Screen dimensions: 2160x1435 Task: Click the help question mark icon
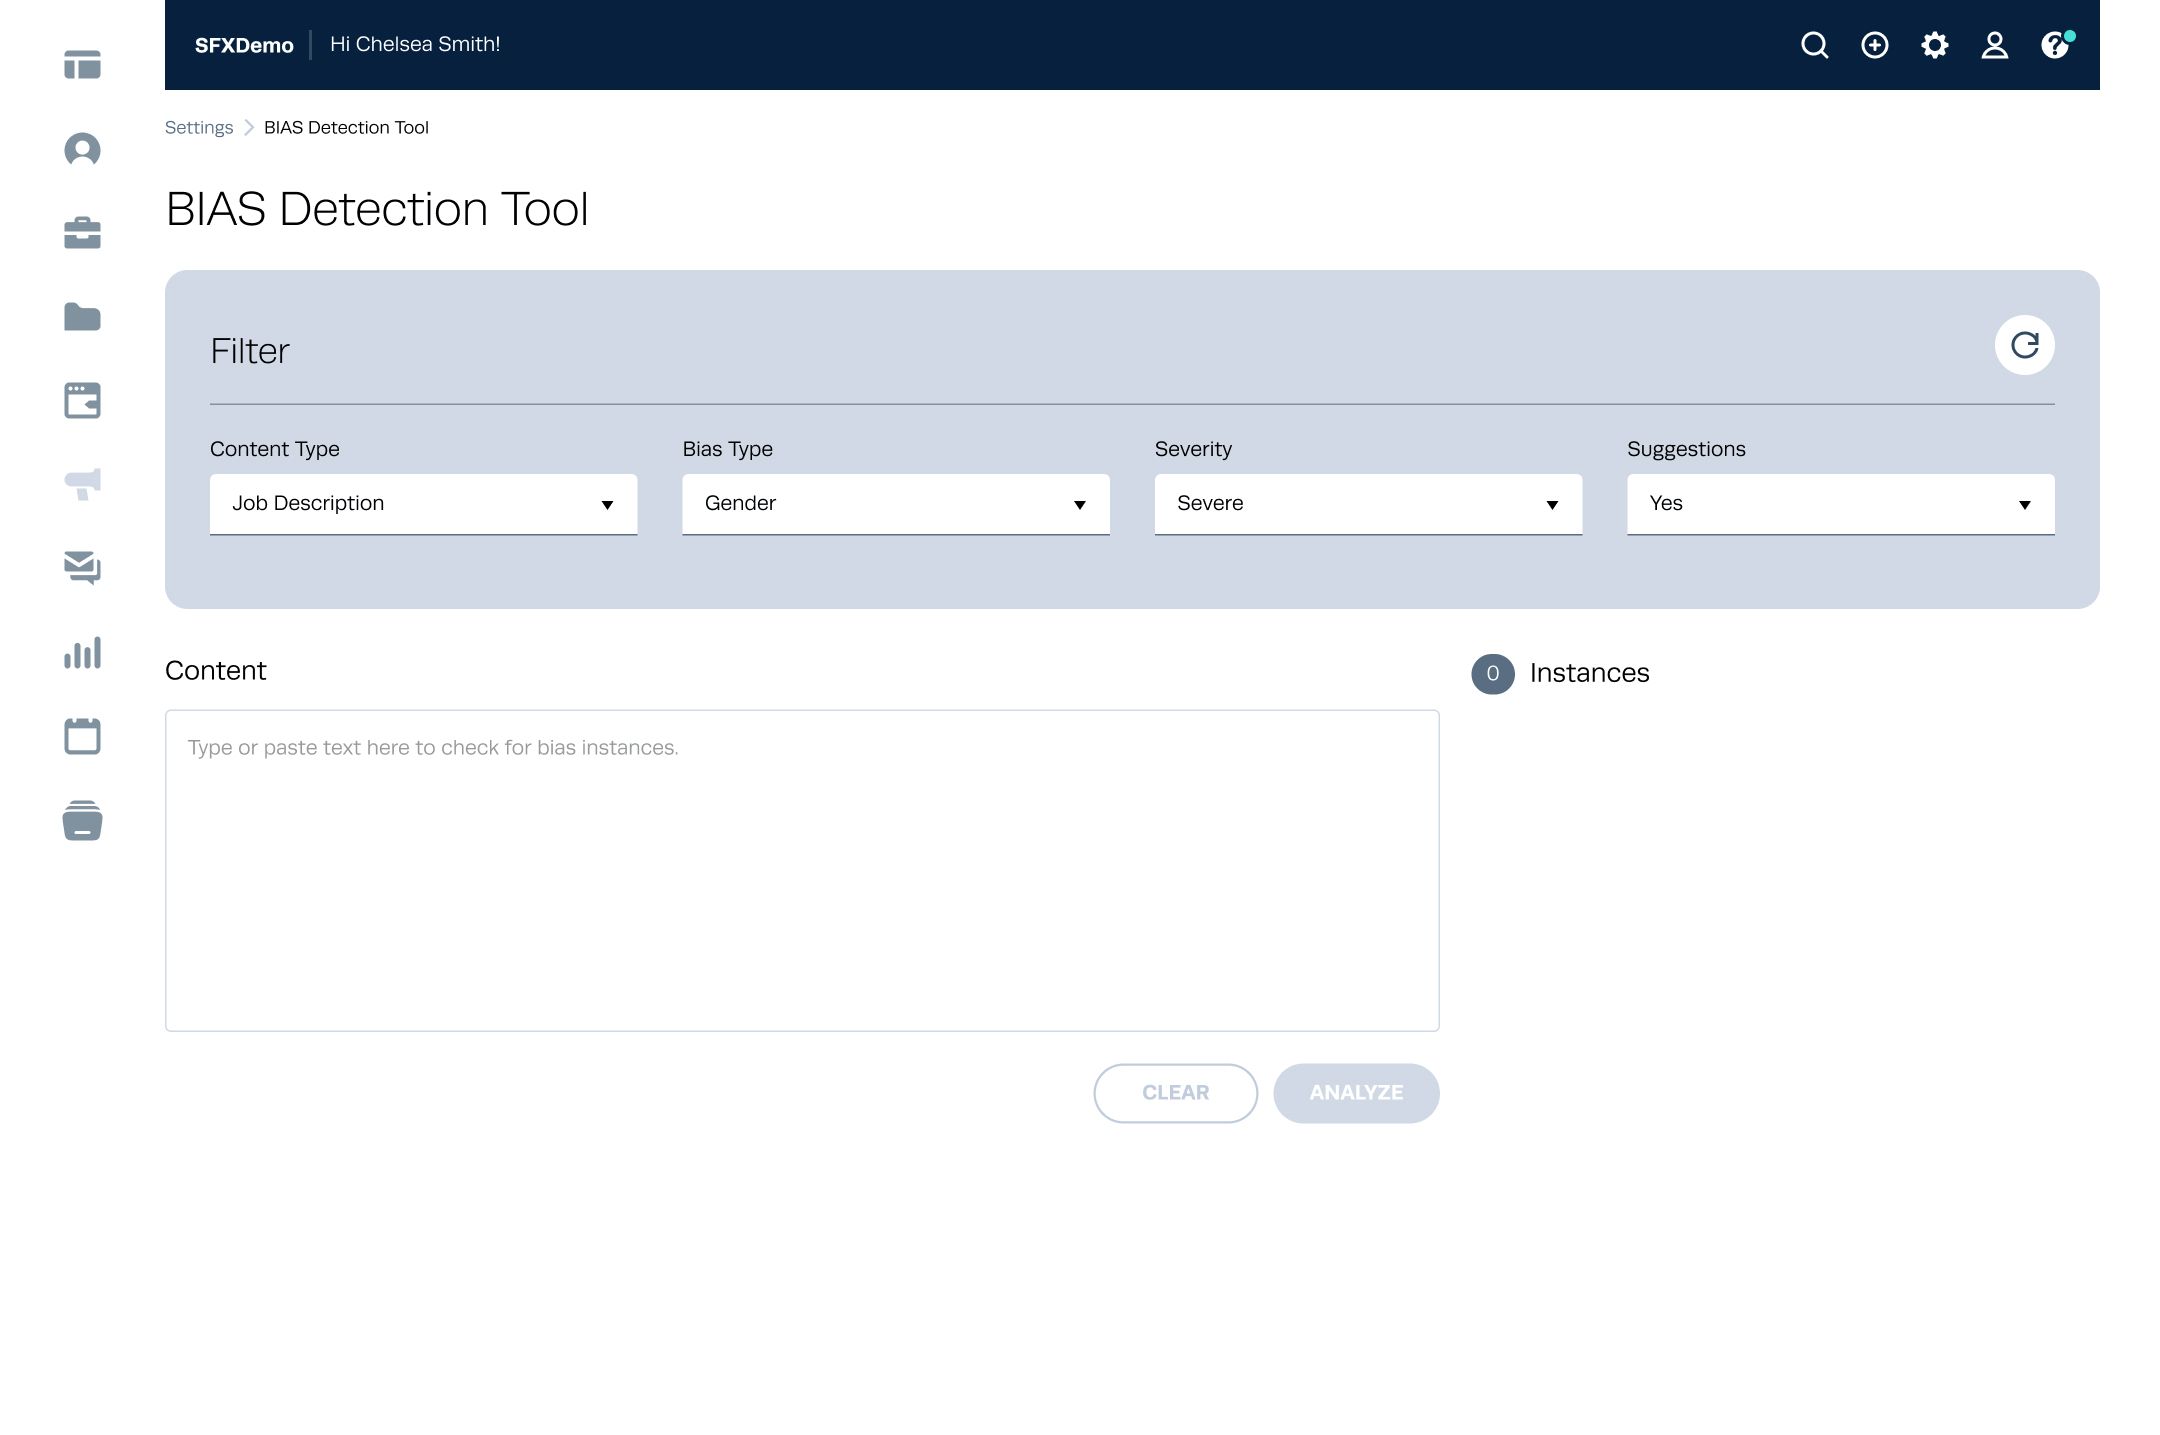coord(2054,45)
